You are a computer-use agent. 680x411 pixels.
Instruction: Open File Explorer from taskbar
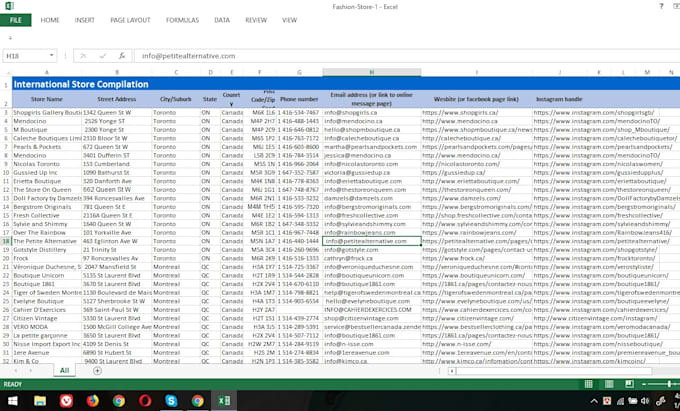[40, 401]
